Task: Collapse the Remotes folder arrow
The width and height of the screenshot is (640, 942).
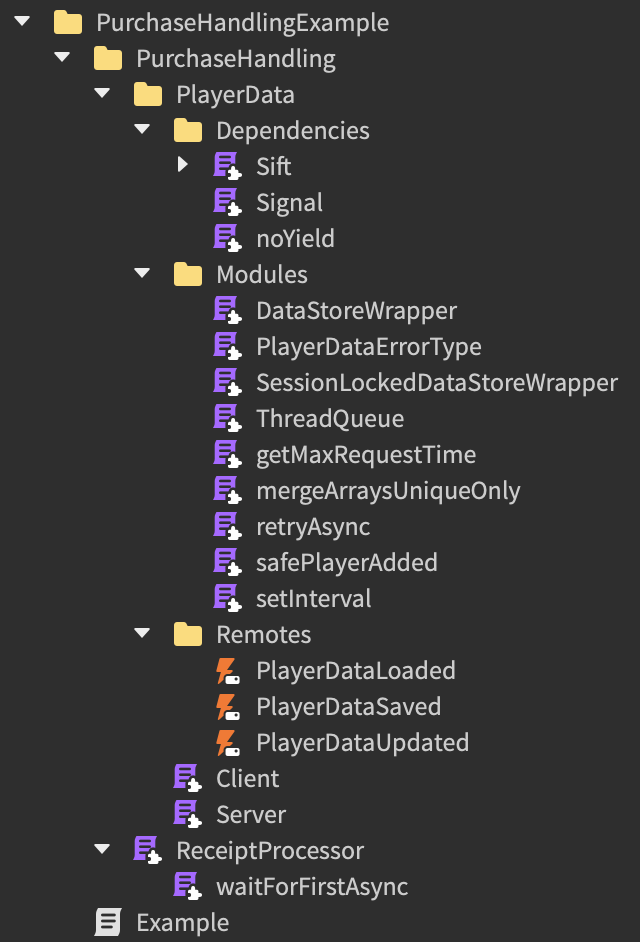Action: [x=142, y=633]
